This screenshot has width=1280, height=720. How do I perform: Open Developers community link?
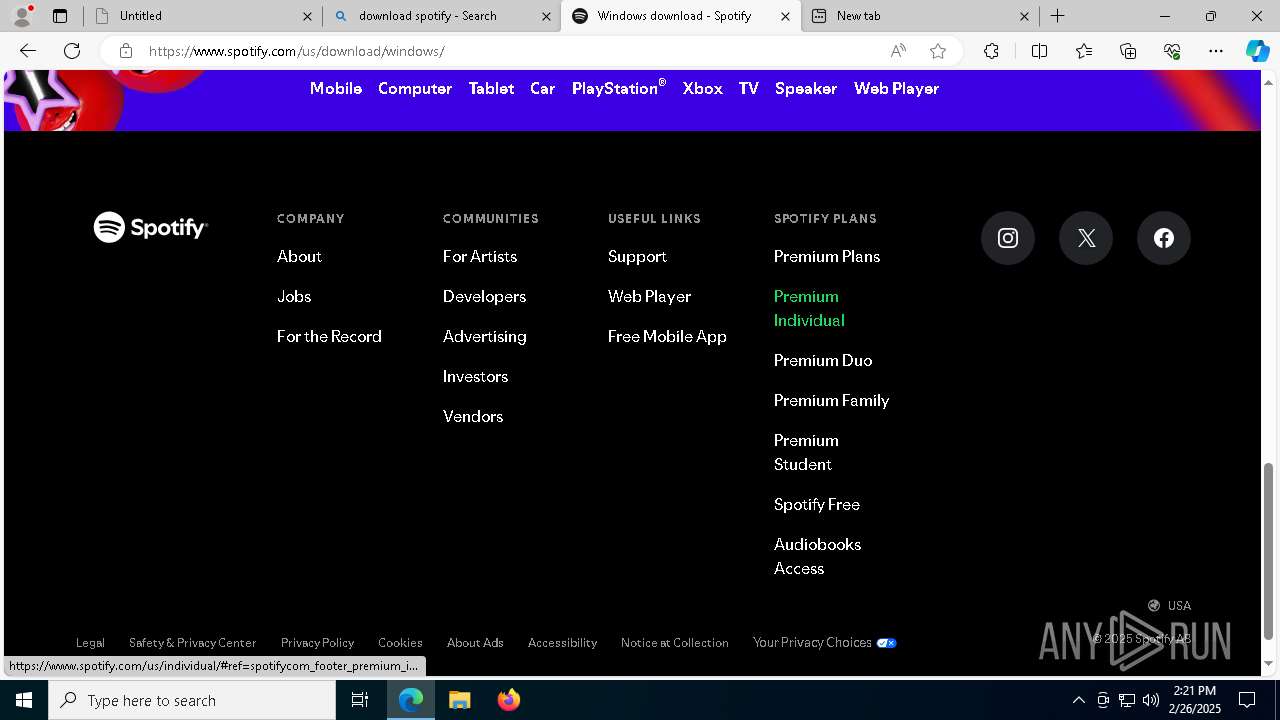[484, 296]
